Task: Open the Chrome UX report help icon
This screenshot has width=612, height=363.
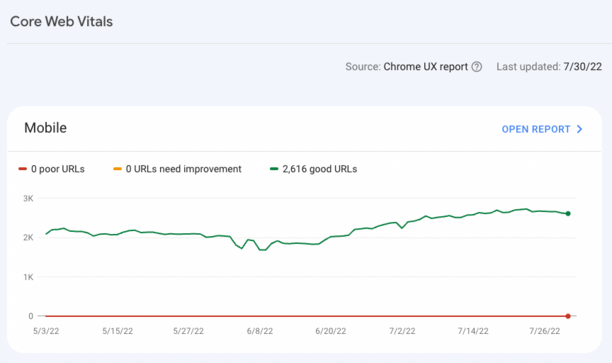Action: click(477, 67)
